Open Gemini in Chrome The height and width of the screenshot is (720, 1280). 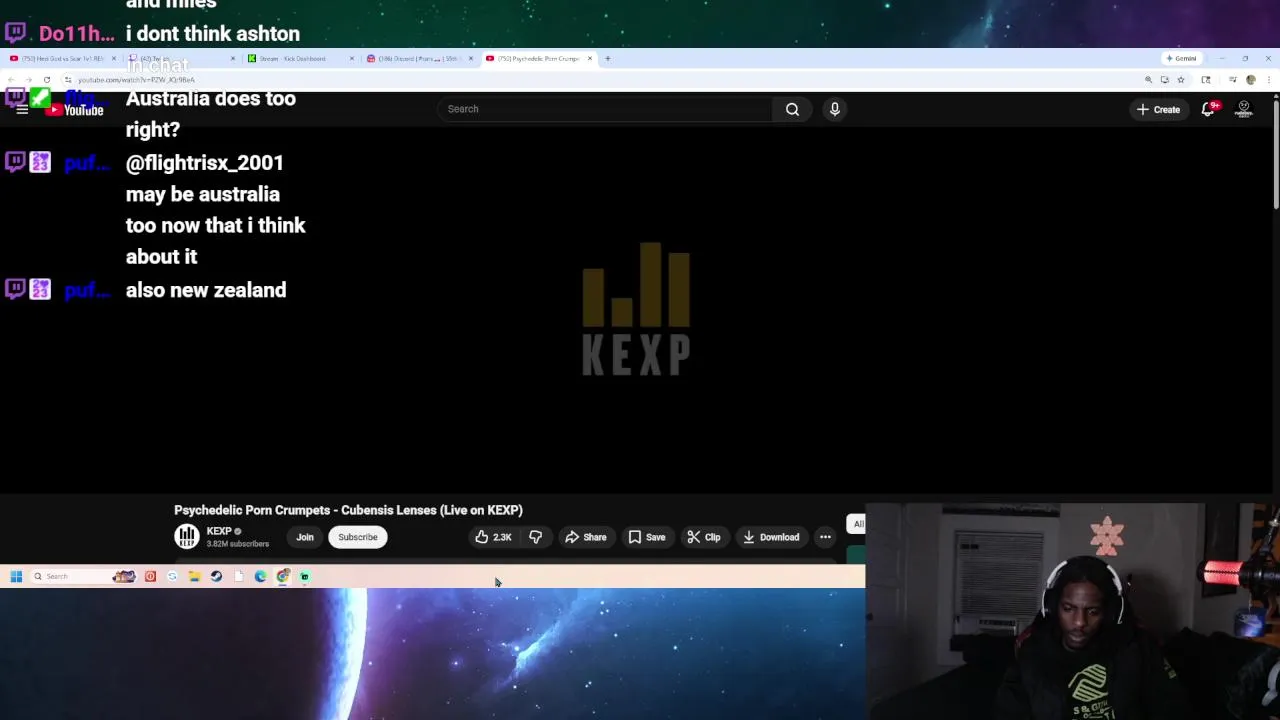(1181, 58)
